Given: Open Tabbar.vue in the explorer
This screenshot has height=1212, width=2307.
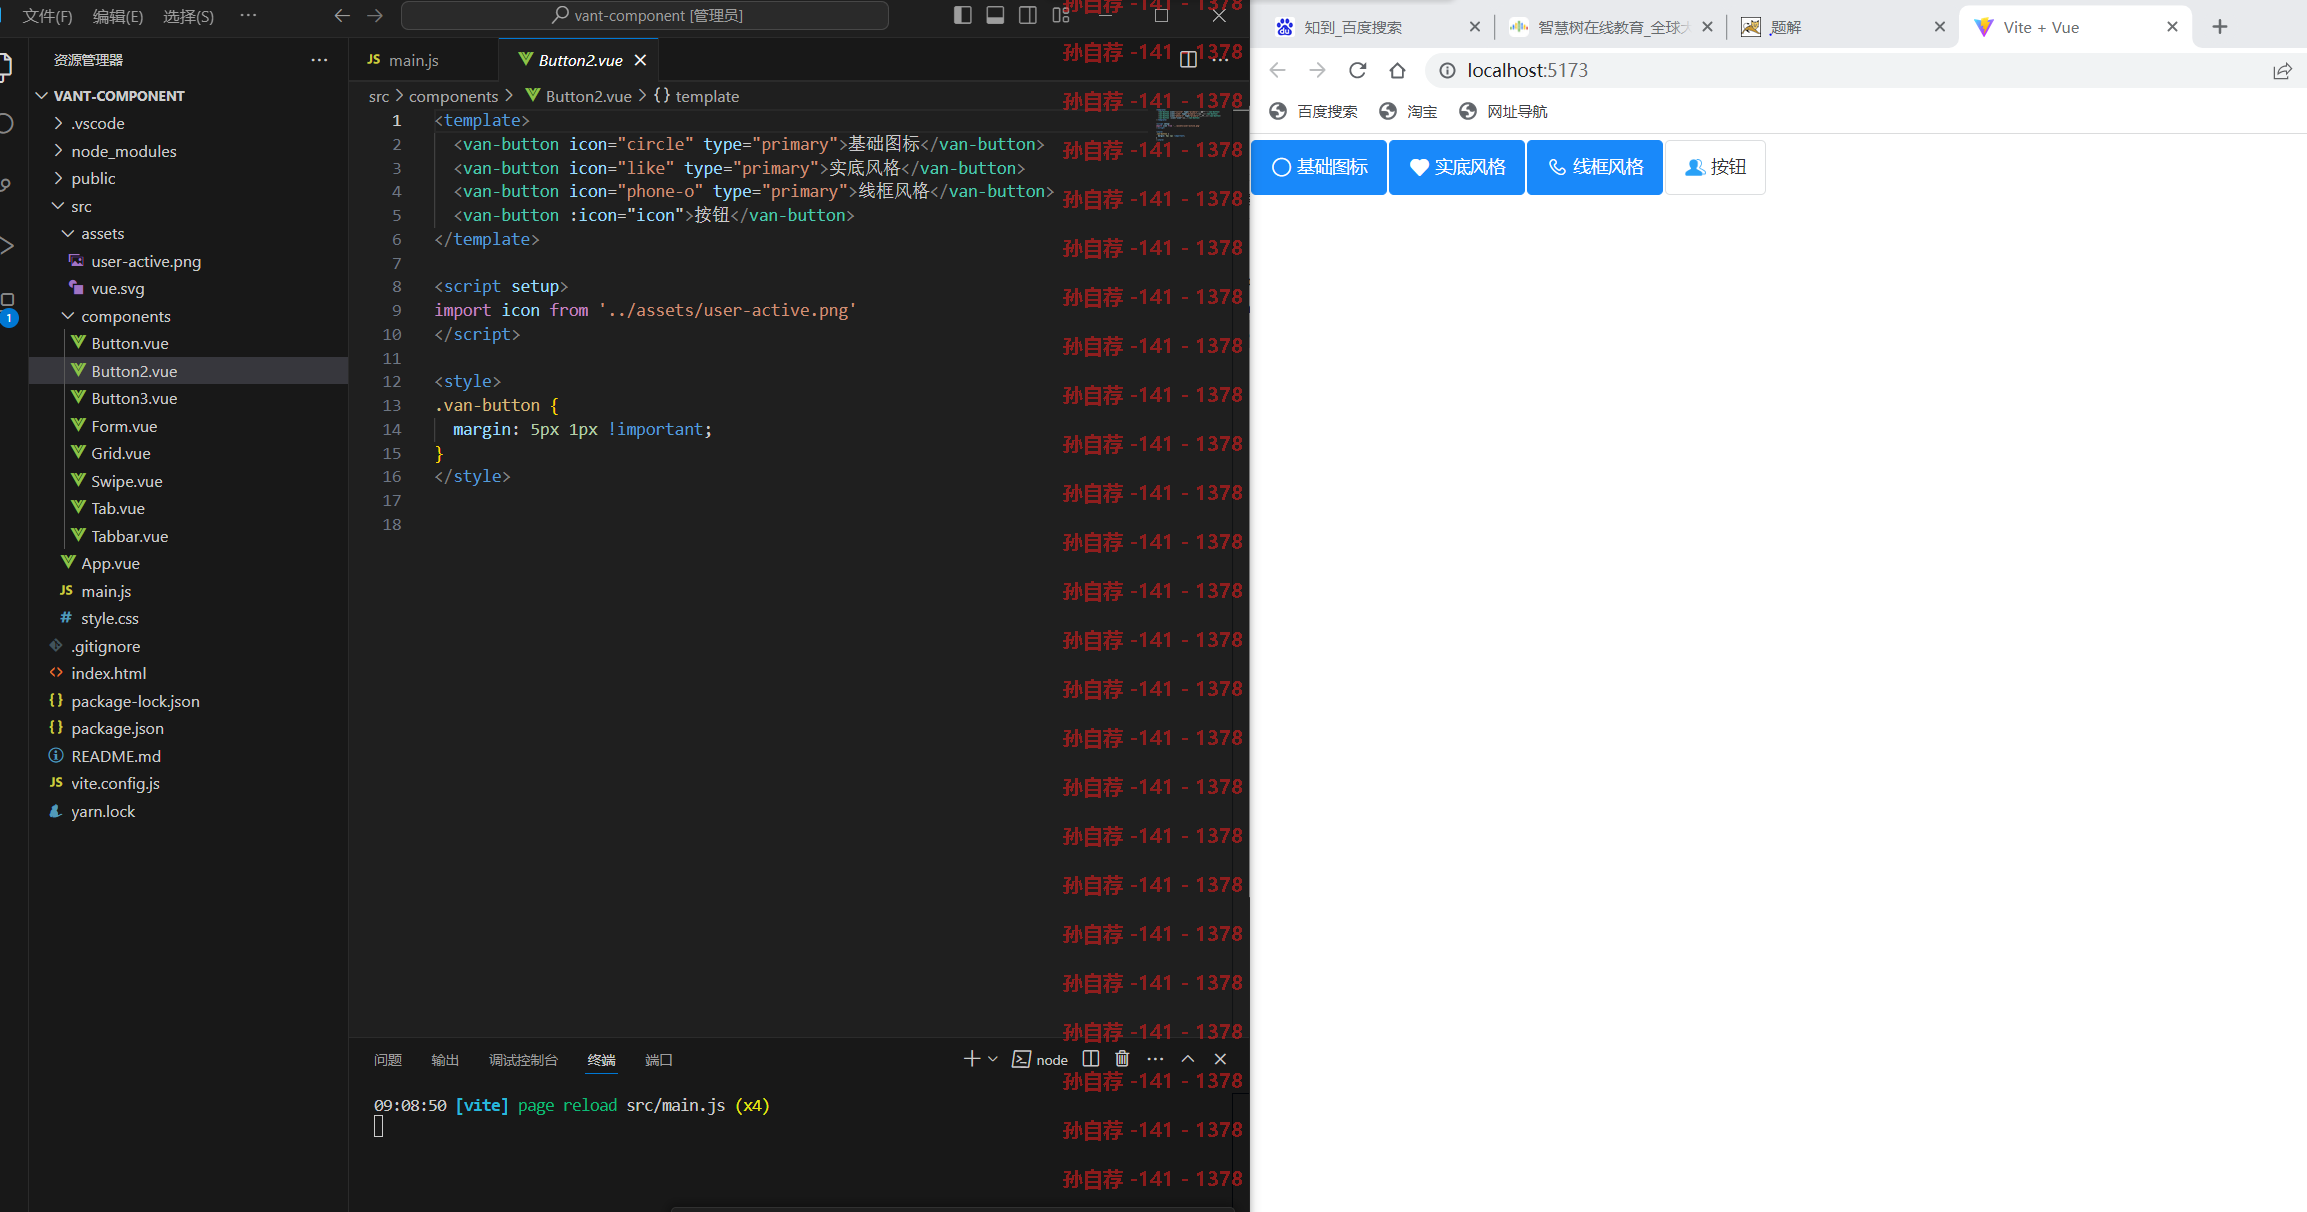Looking at the screenshot, I should coord(130,536).
